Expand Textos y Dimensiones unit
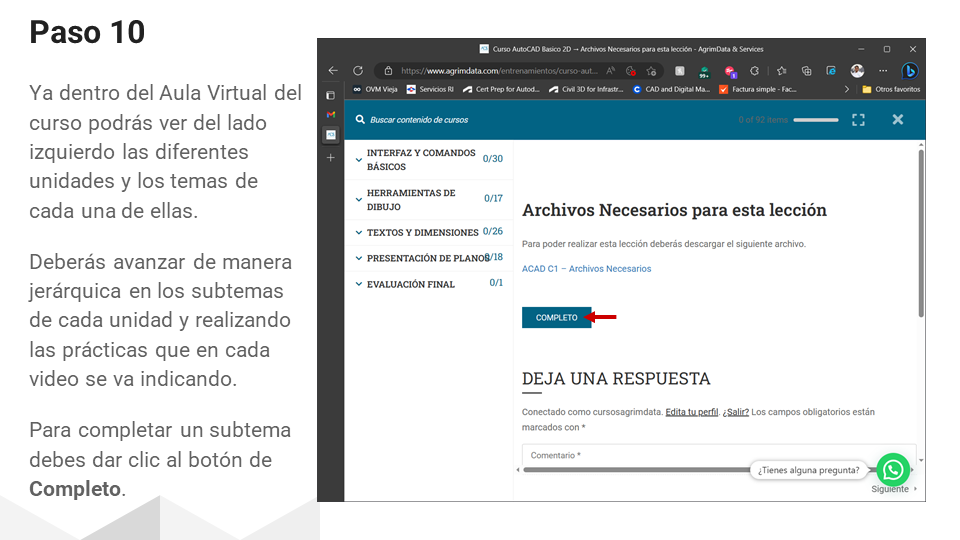Image resolution: width=960 pixels, height=540 pixels. [430, 232]
